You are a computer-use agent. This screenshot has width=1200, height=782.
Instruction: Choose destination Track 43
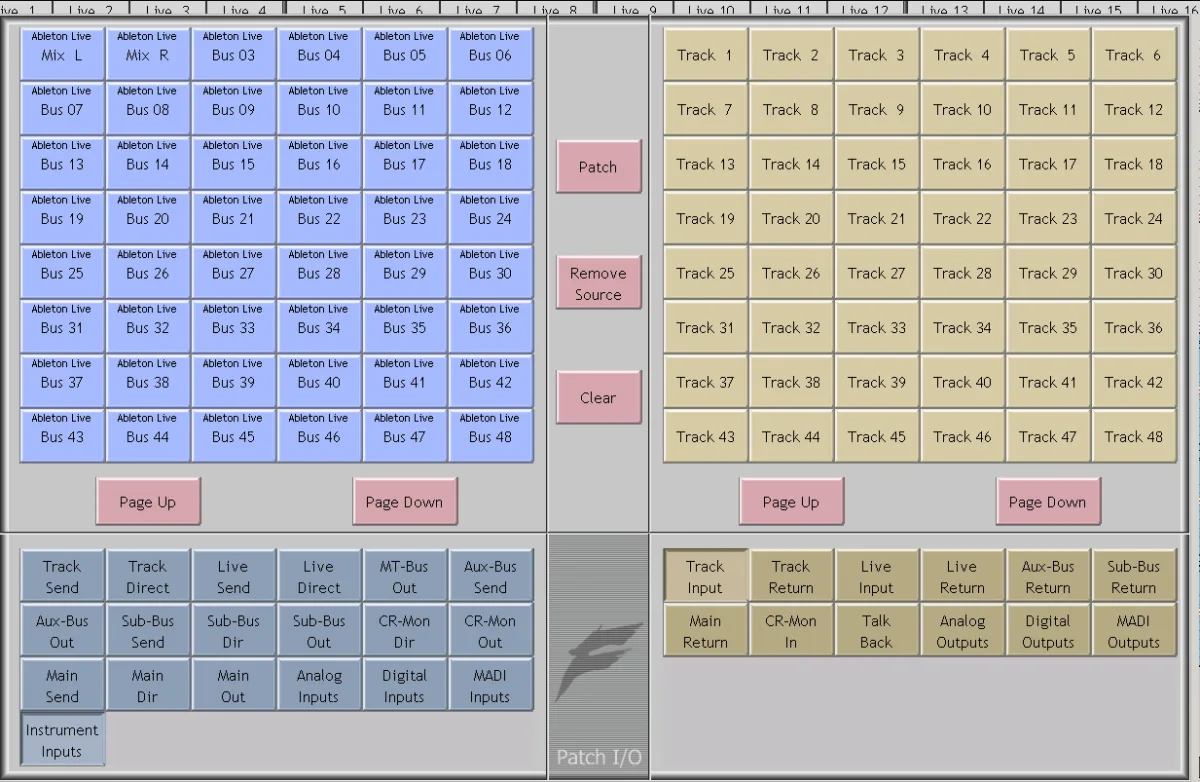pyautogui.click(x=705, y=435)
